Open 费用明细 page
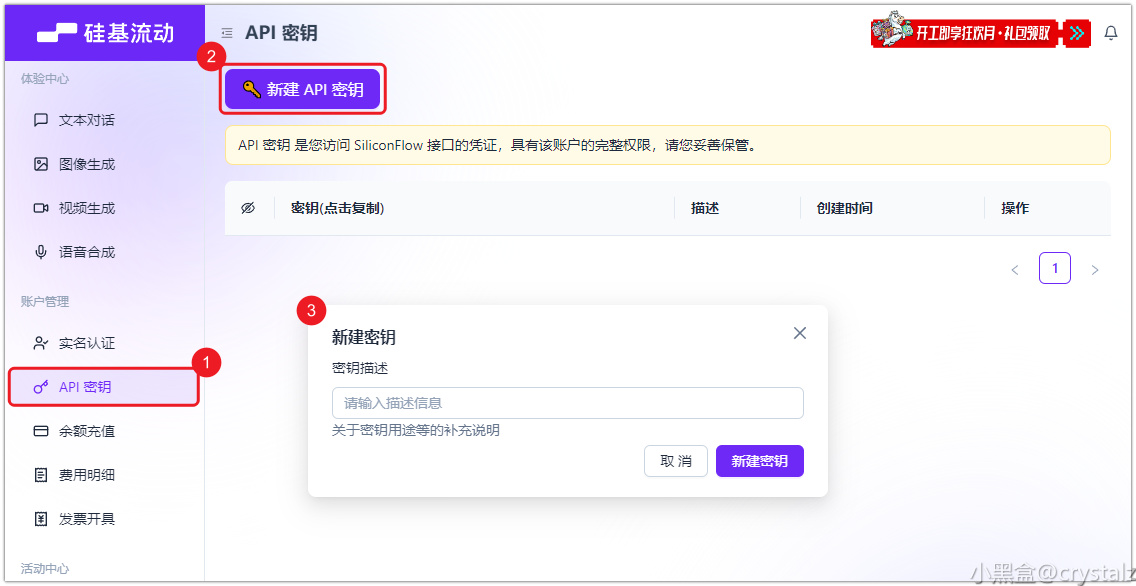This screenshot has width=1136, height=586. point(86,476)
